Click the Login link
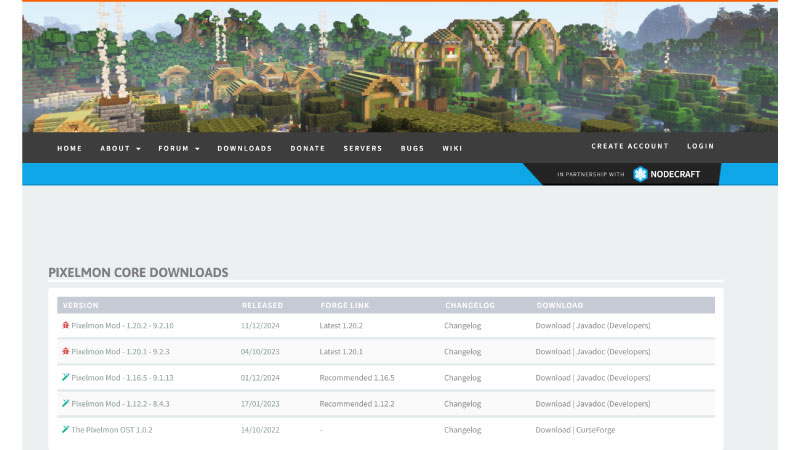The image size is (800, 450). 701,146
